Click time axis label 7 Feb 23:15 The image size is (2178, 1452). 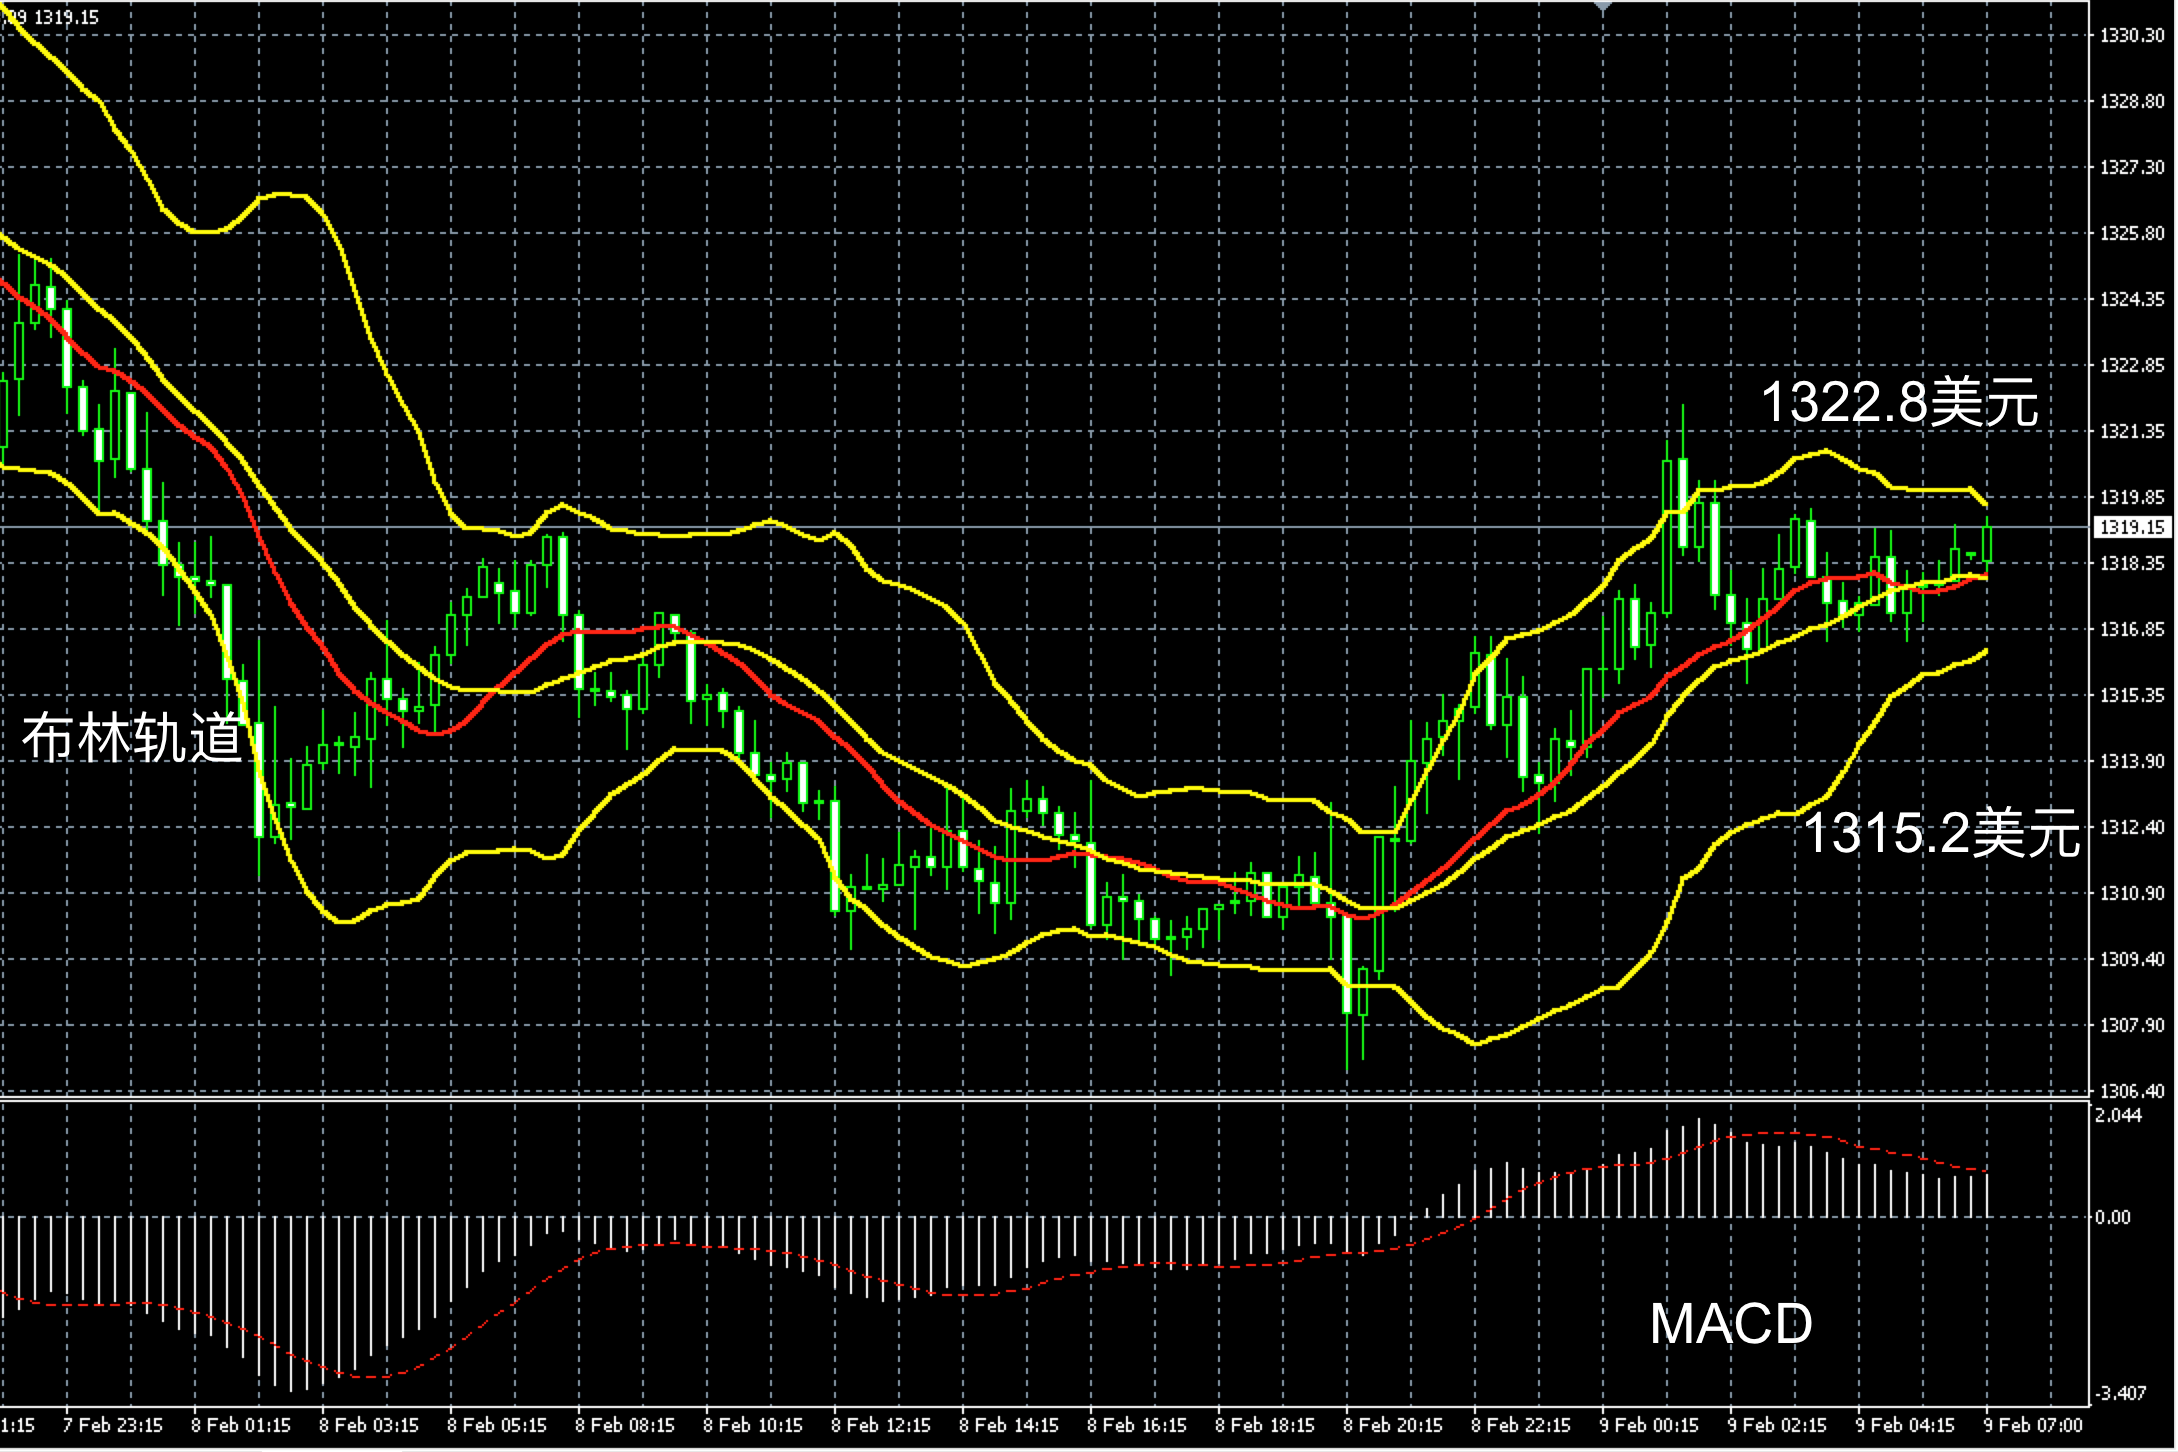click(x=112, y=1425)
